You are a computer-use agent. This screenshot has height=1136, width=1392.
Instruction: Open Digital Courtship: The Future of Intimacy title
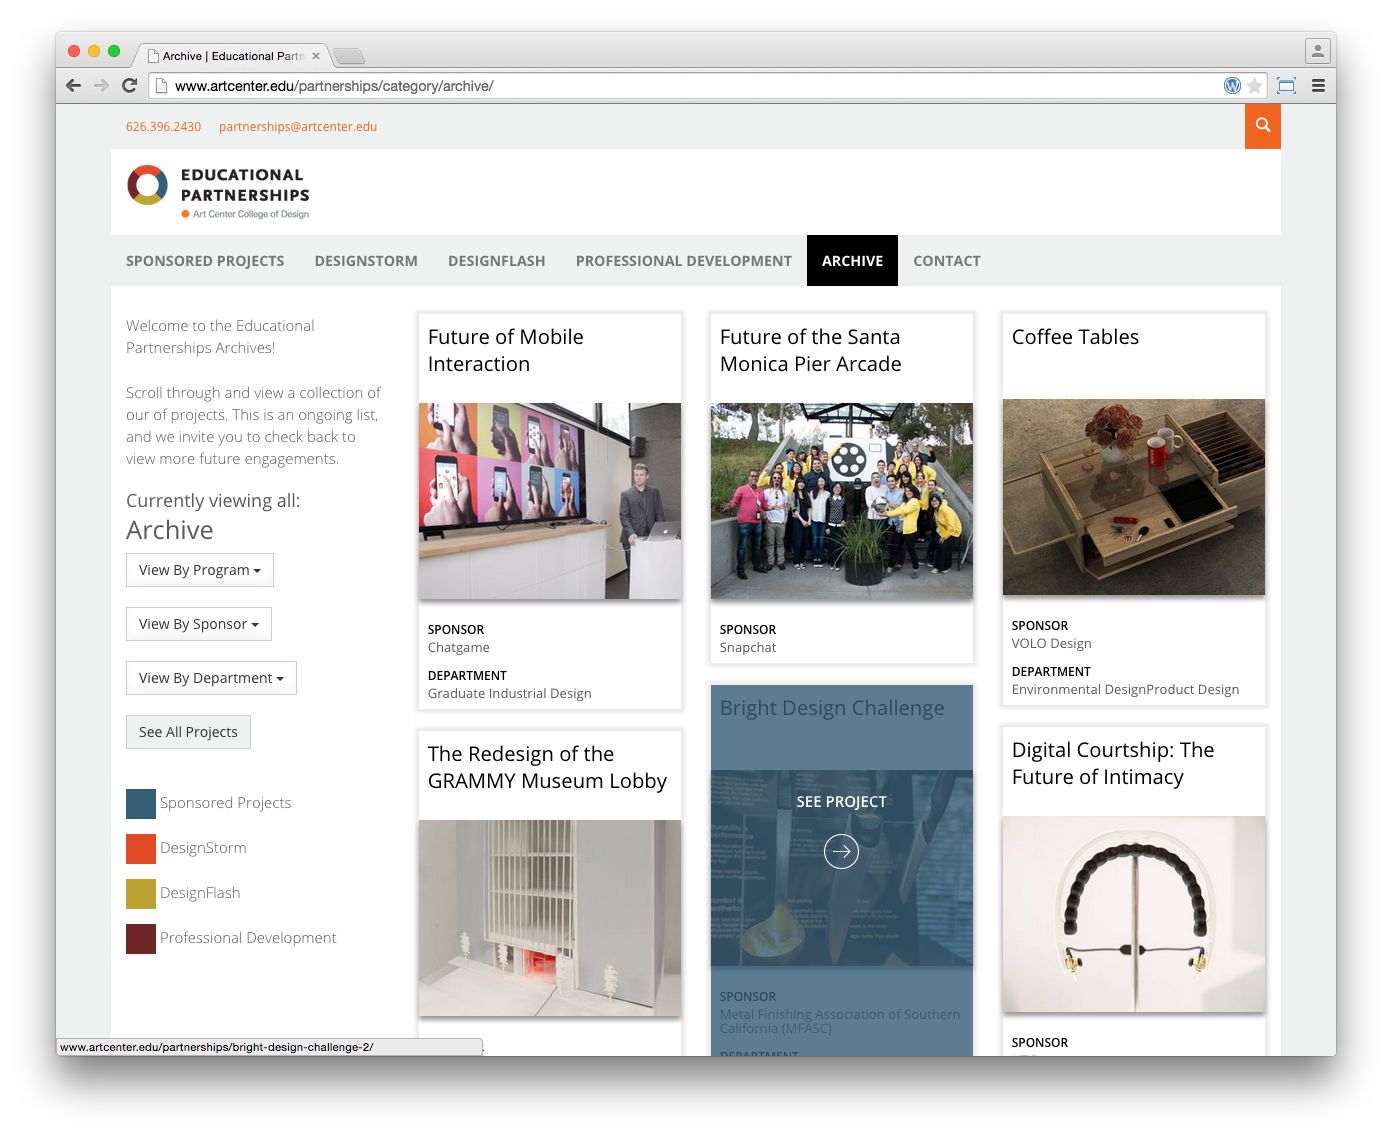1113,763
